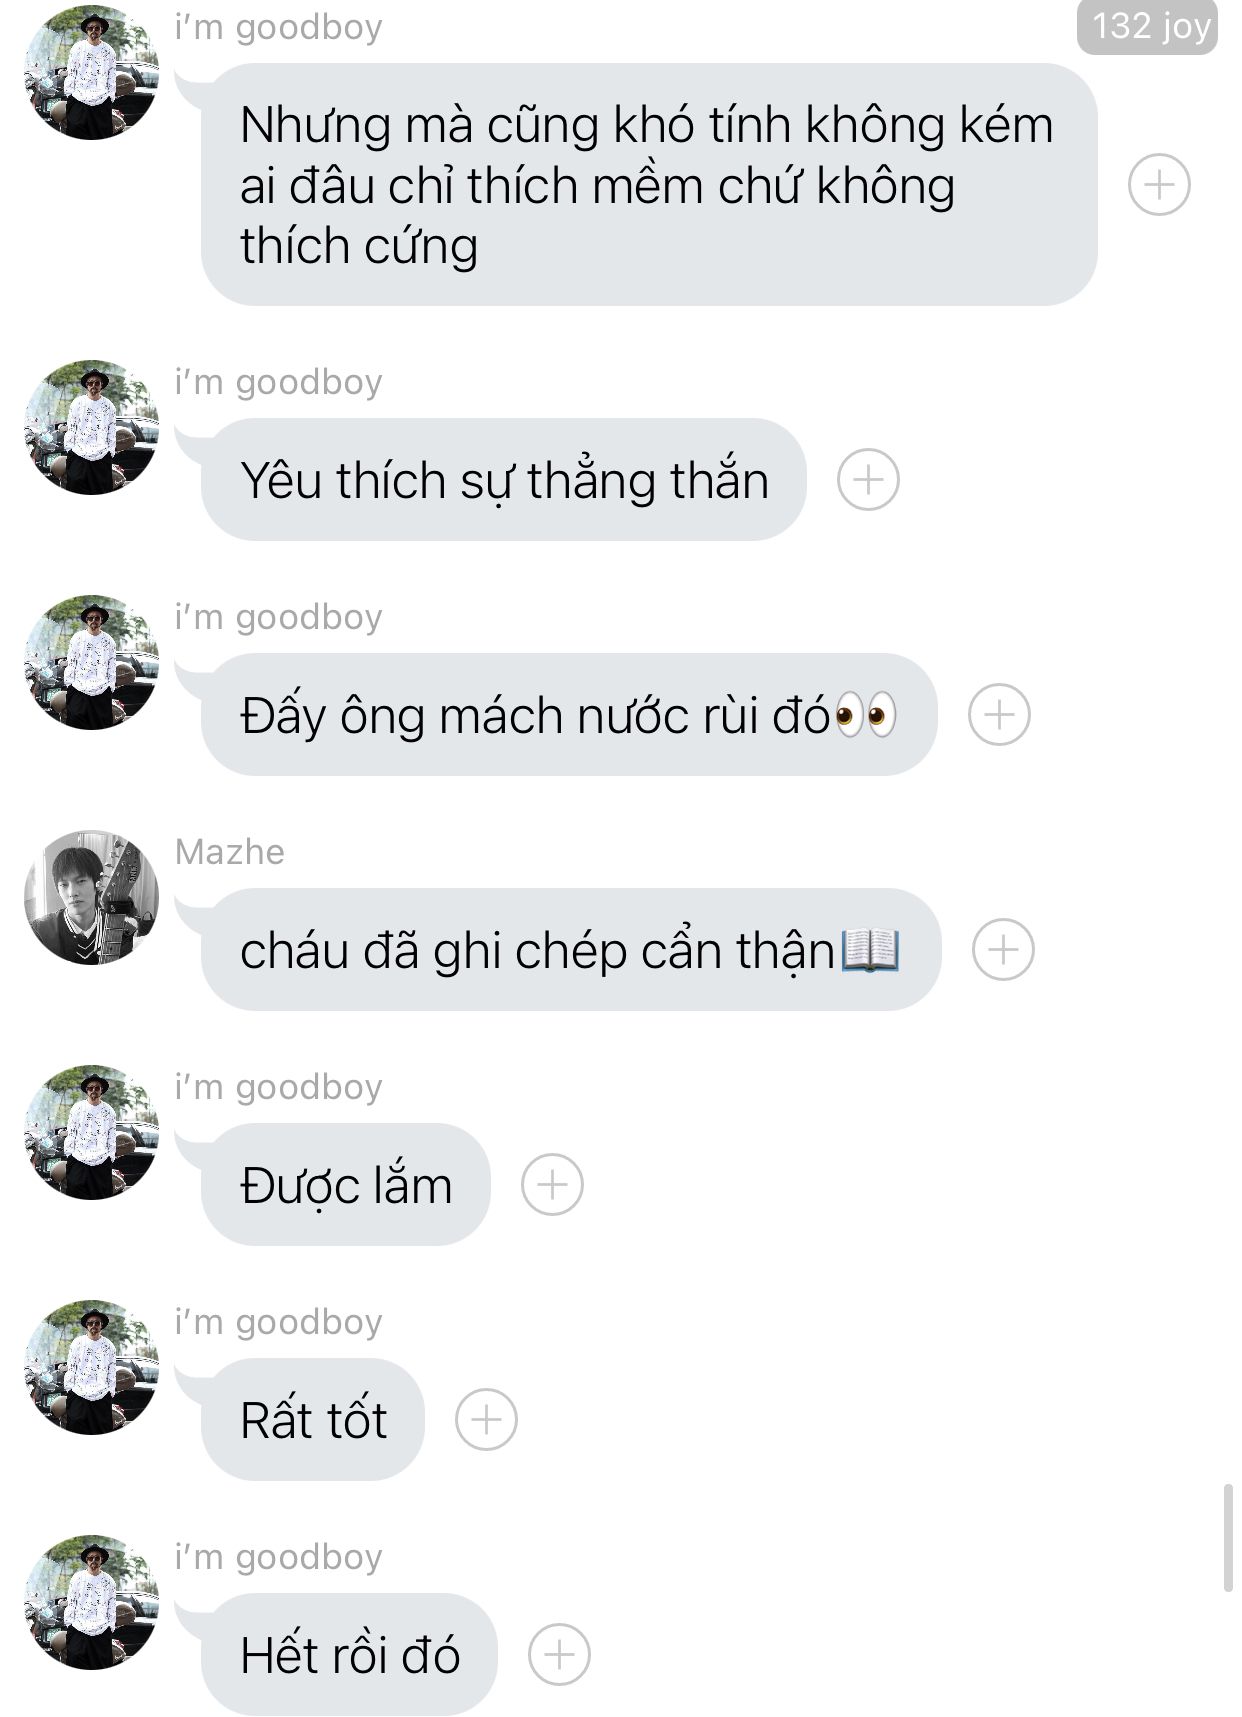Tap "i'm goodboy" name above "Được lắm"

click(x=279, y=1087)
